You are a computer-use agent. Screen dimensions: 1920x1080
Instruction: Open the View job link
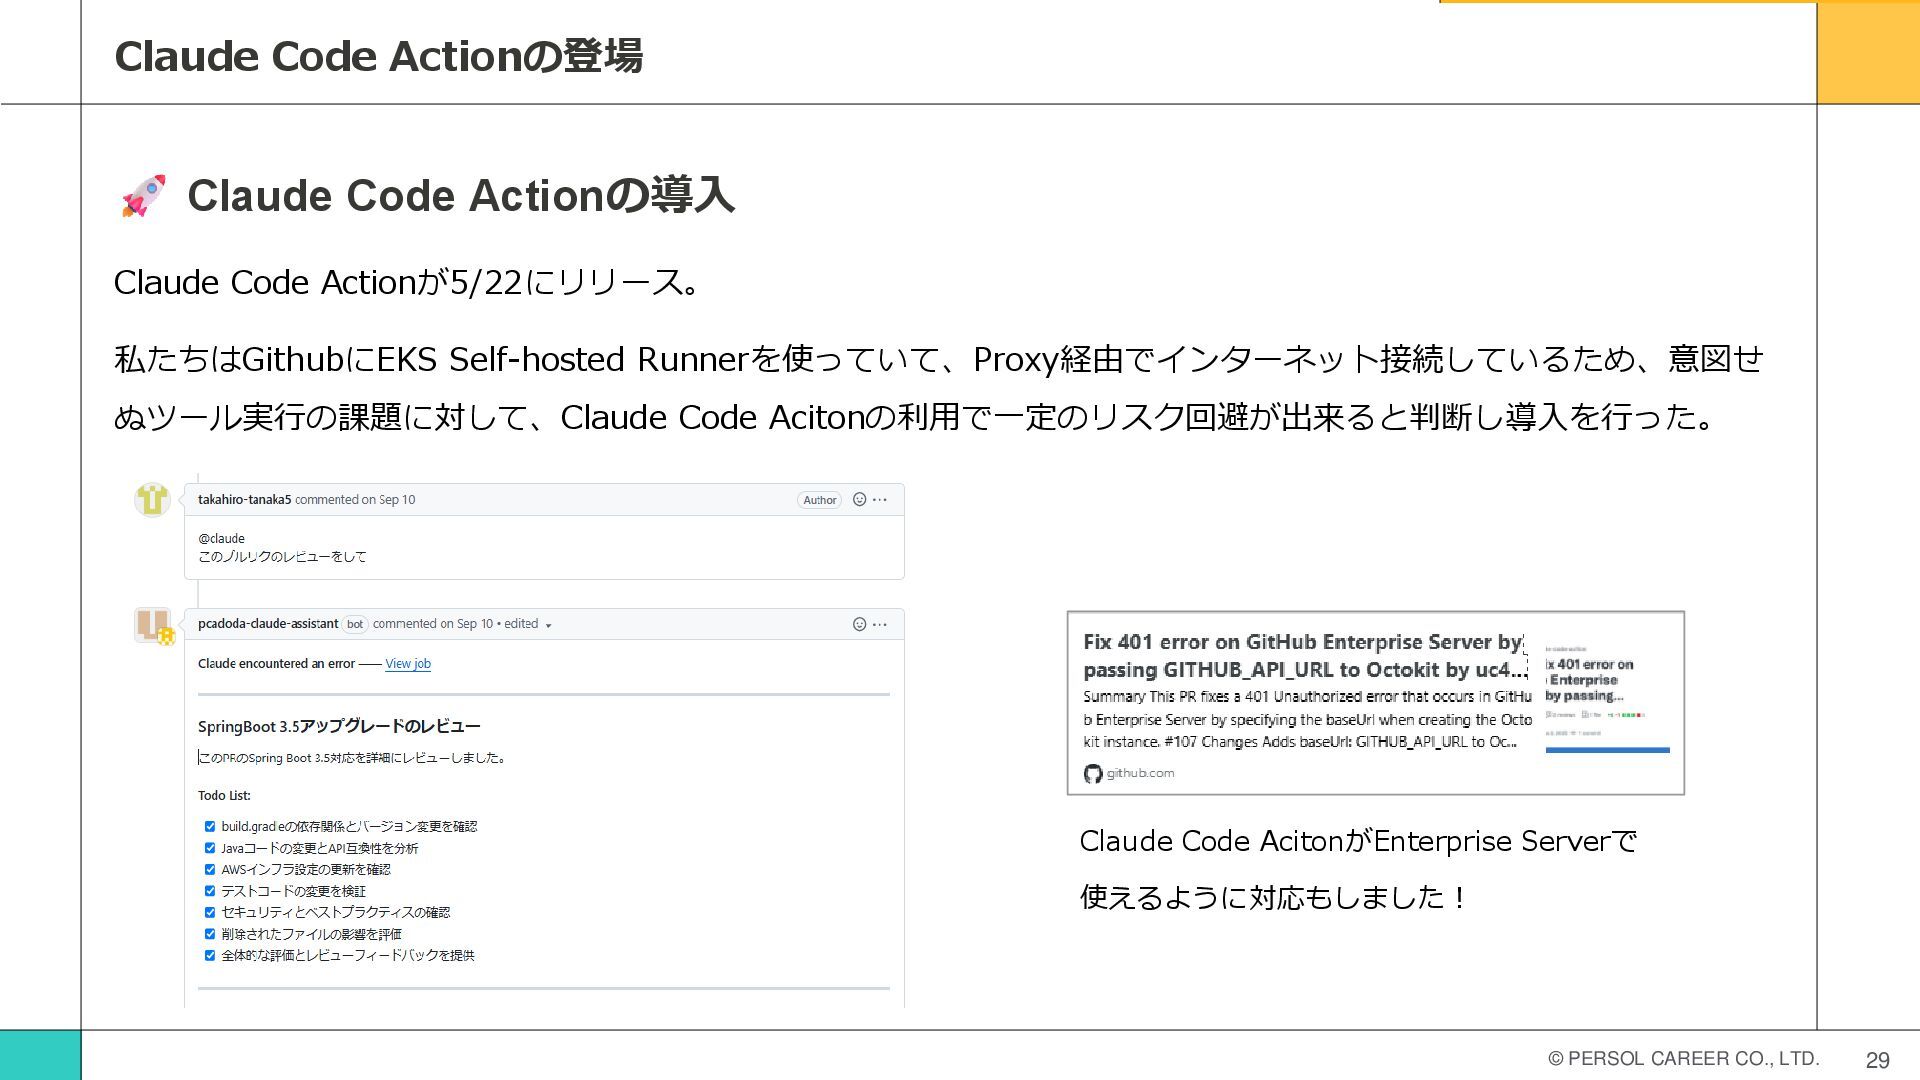[408, 664]
